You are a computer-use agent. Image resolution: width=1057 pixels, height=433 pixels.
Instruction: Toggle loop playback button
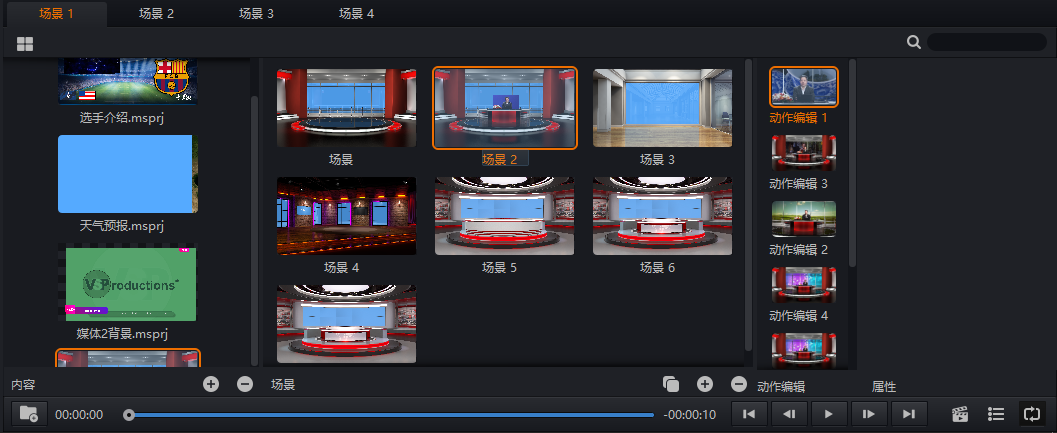(1031, 414)
